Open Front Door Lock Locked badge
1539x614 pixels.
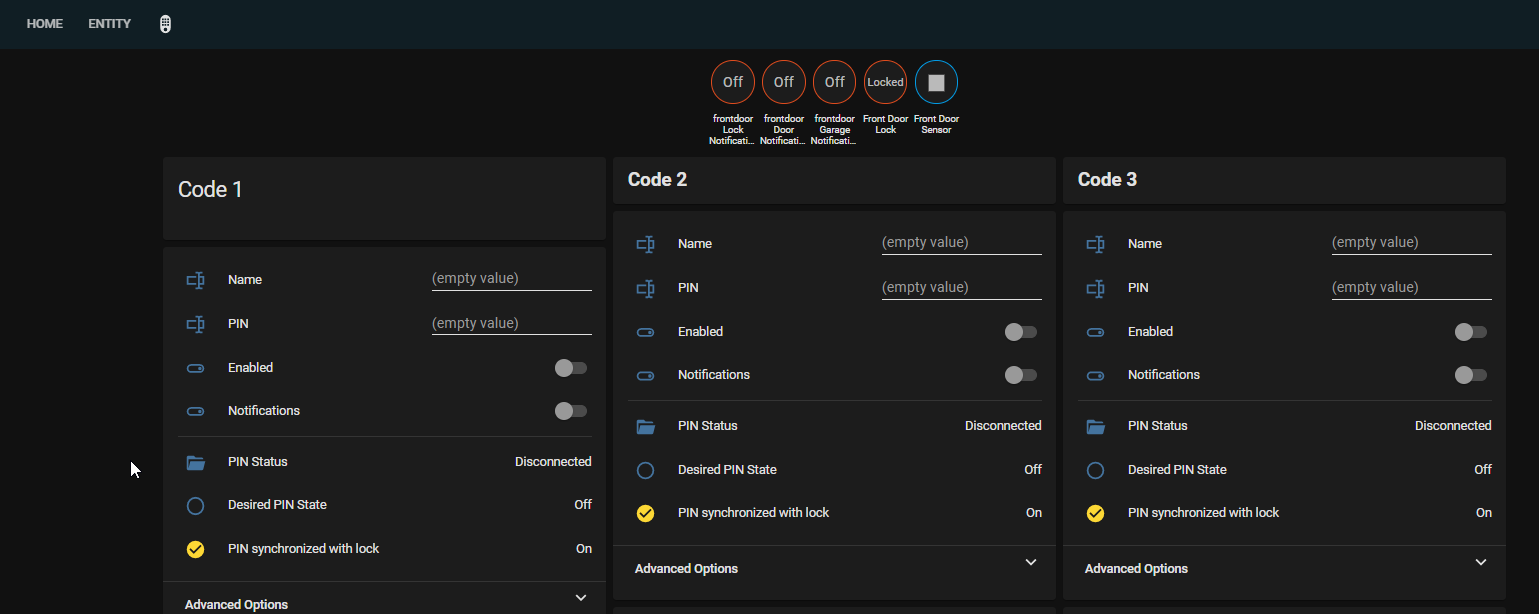[886, 82]
